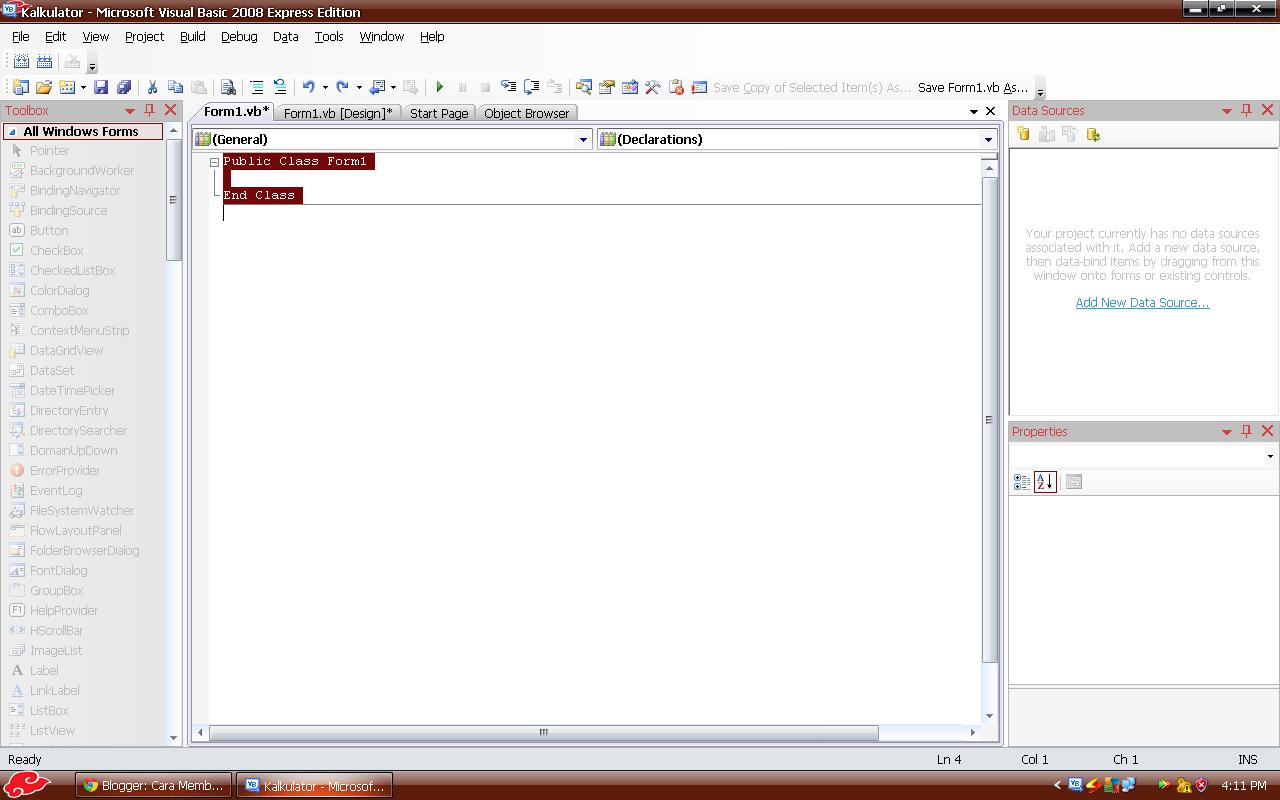1280x800 pixels.
Task: Open Object Browser from the toolbar icon
Action: tap(630, 87)
